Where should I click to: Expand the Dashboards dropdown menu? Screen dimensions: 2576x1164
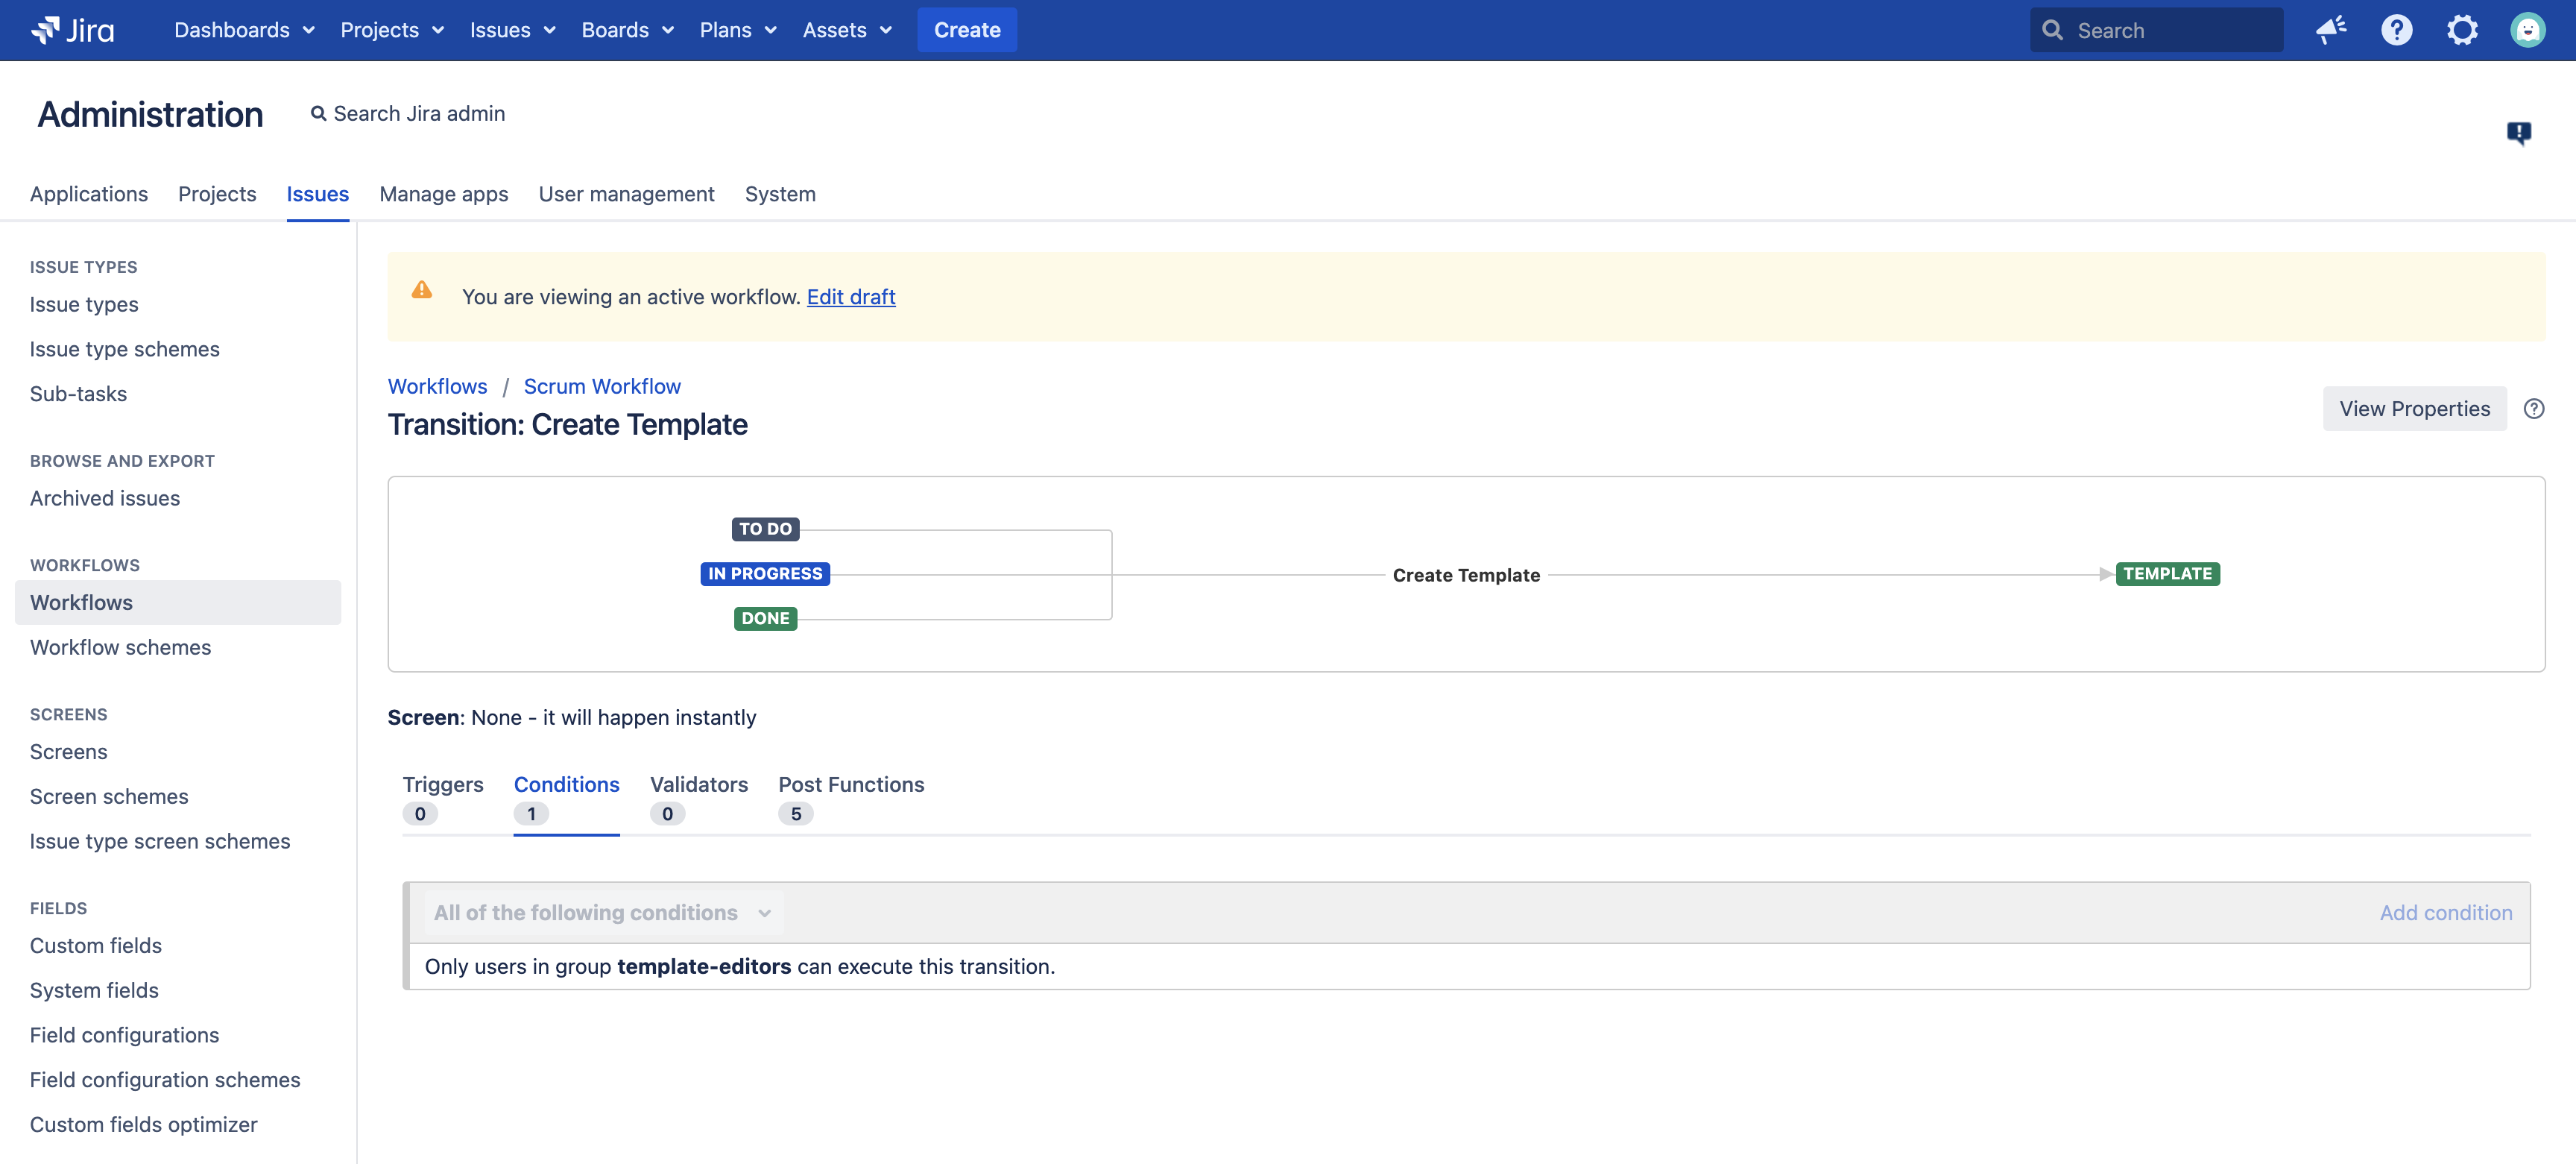244,30
